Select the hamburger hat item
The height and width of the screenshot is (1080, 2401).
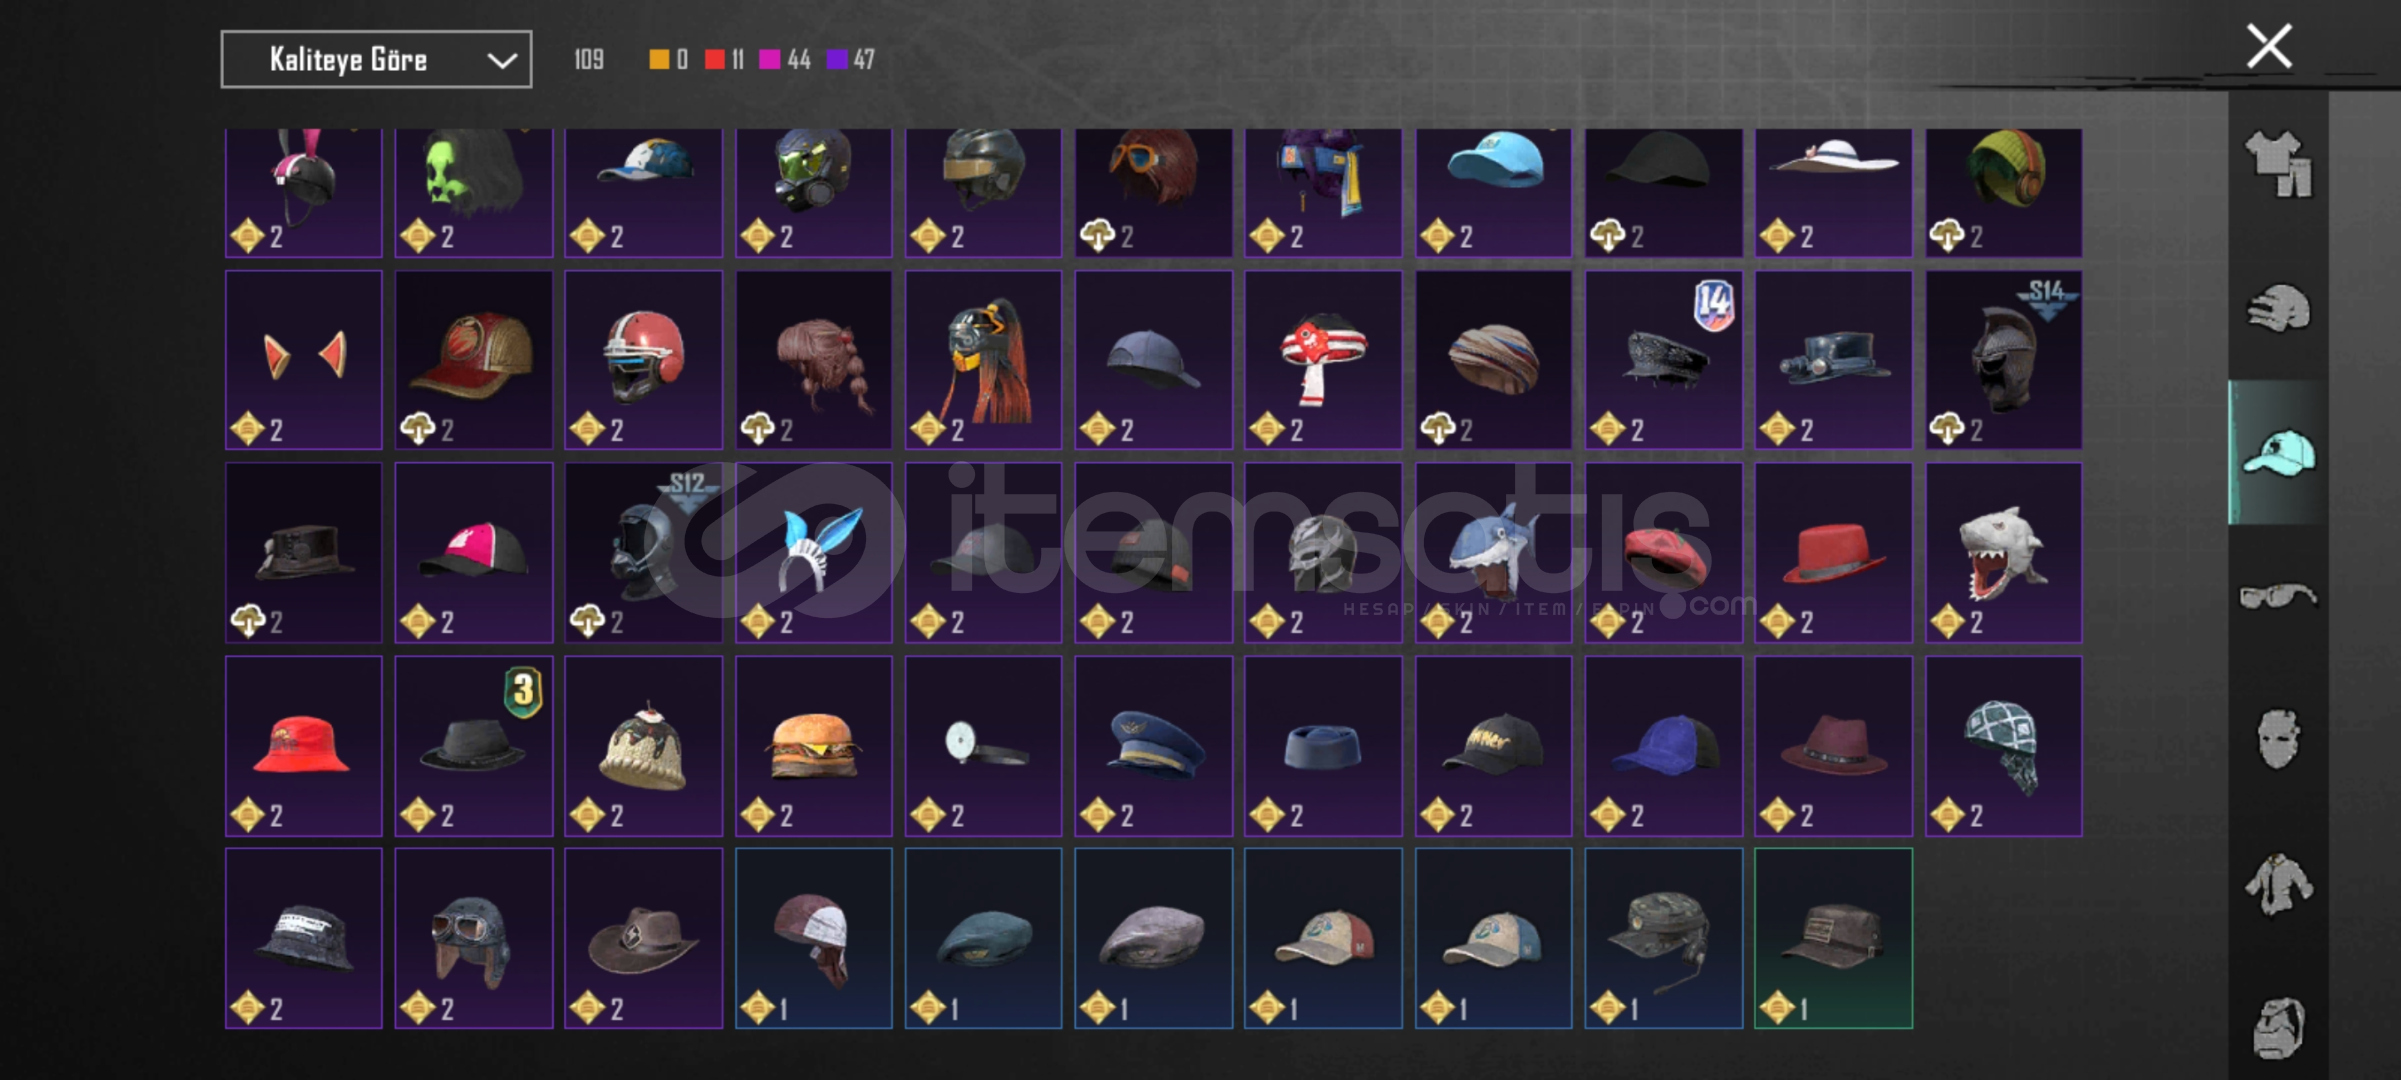pos(814,746)
